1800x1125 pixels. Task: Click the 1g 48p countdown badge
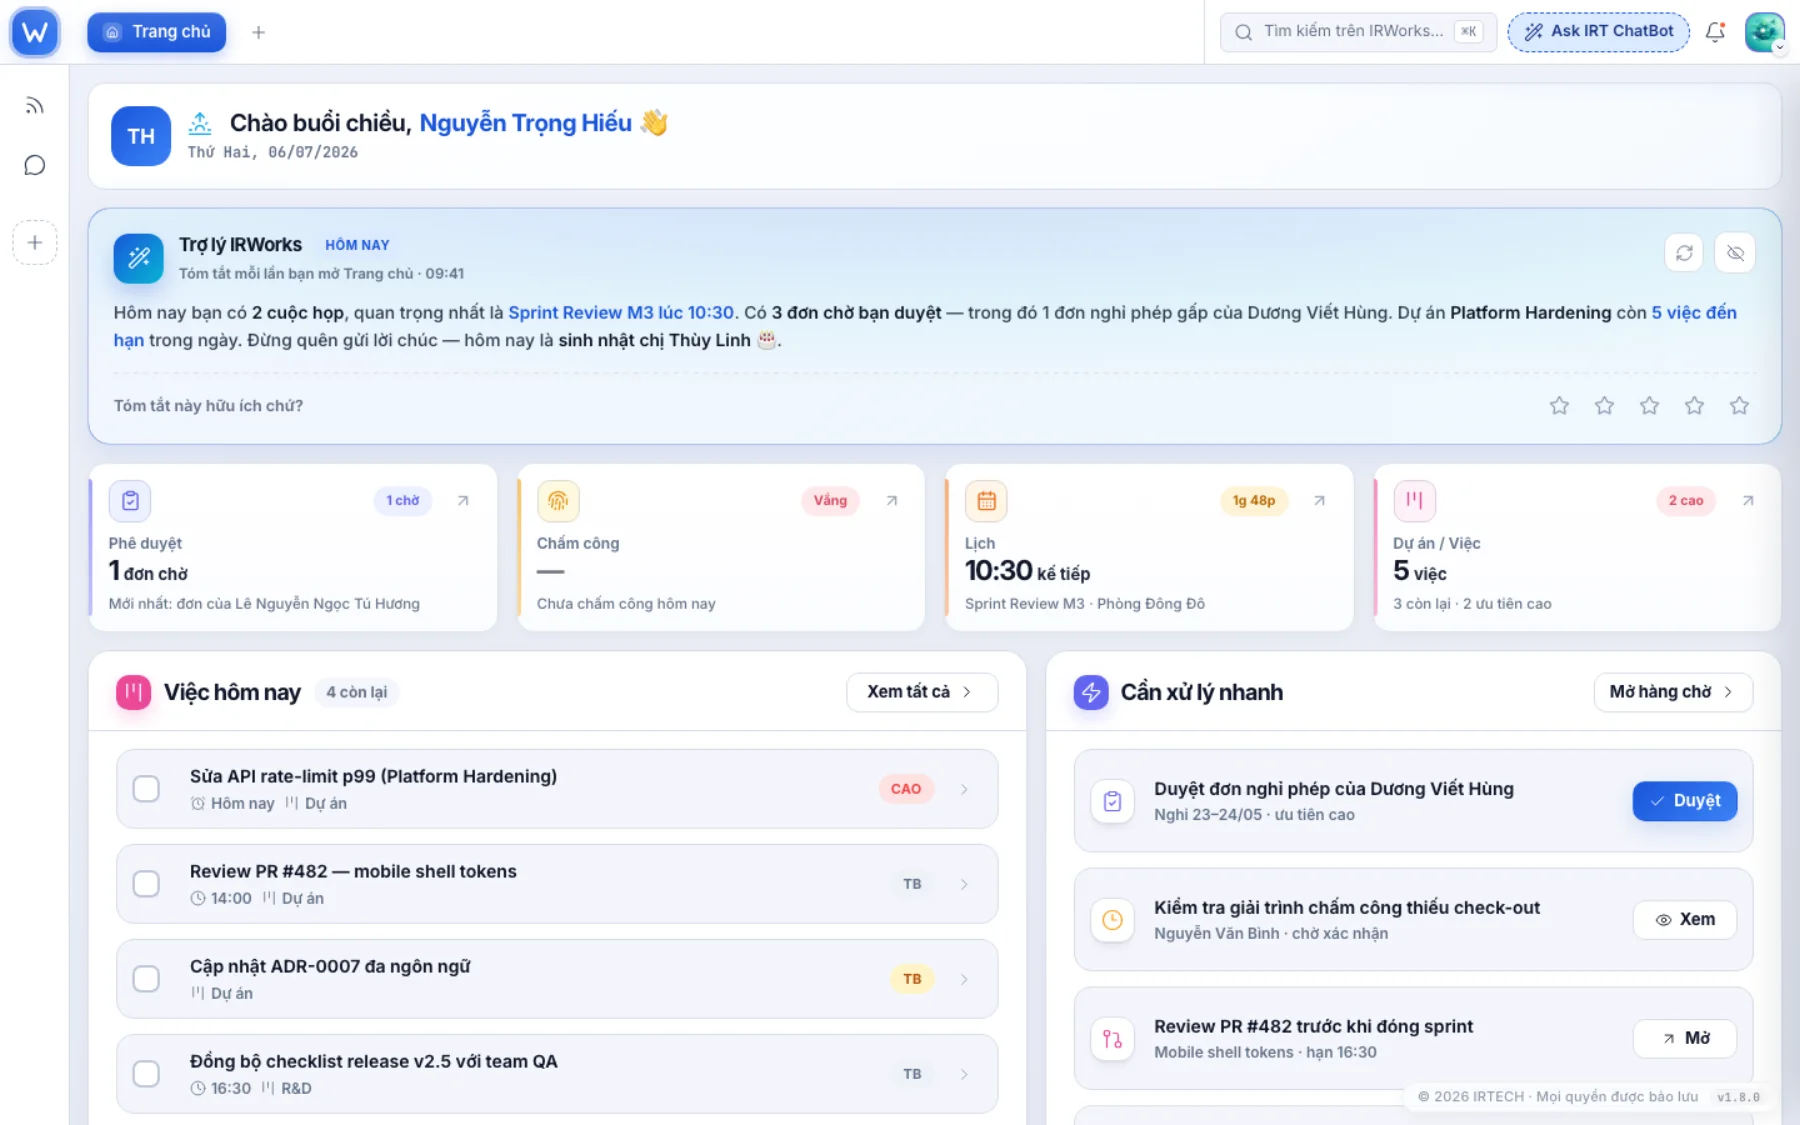click(x=1254, y=500)
